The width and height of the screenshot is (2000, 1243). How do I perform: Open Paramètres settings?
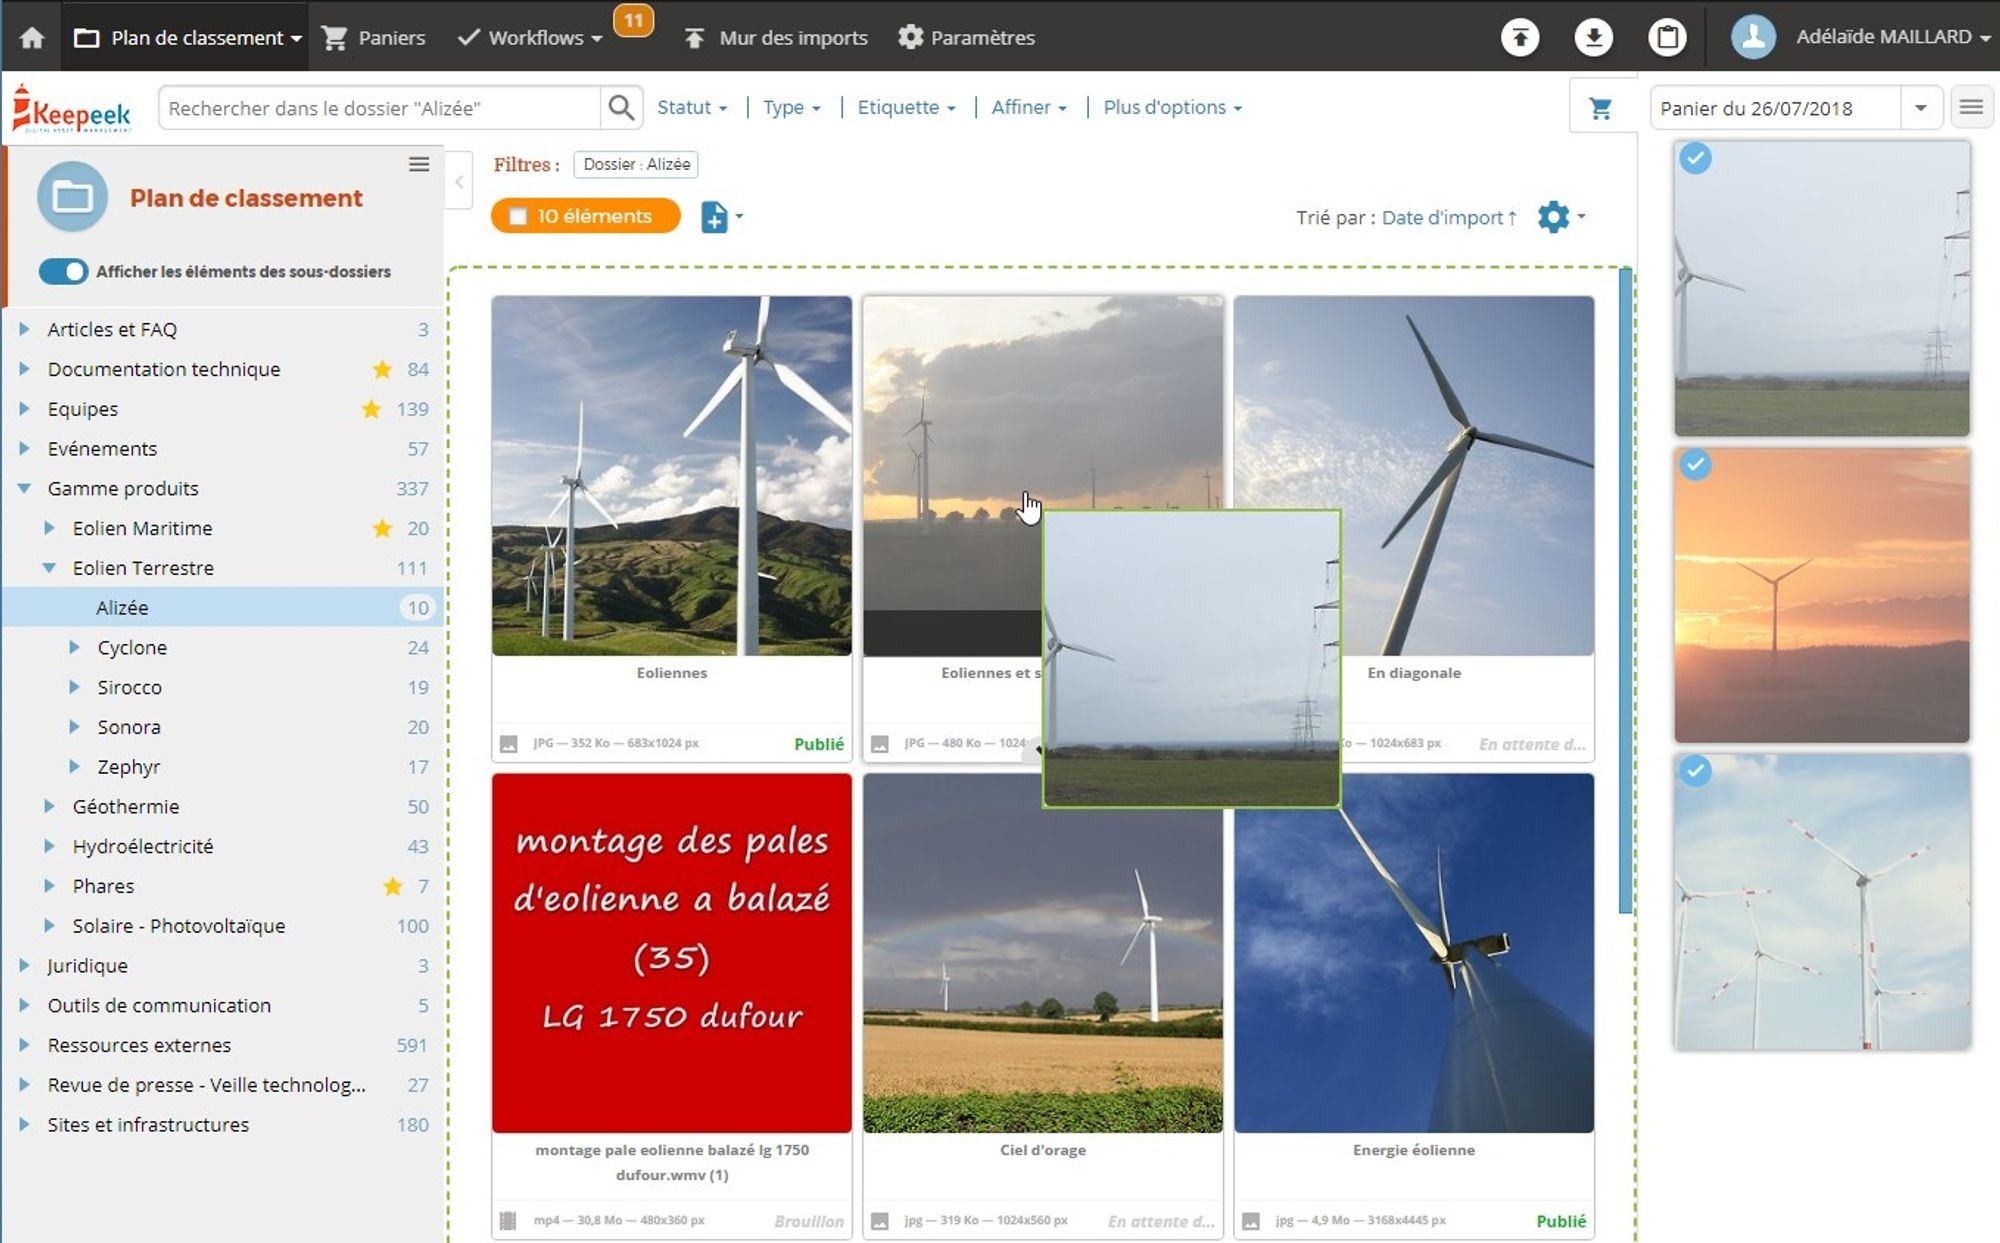966,38
